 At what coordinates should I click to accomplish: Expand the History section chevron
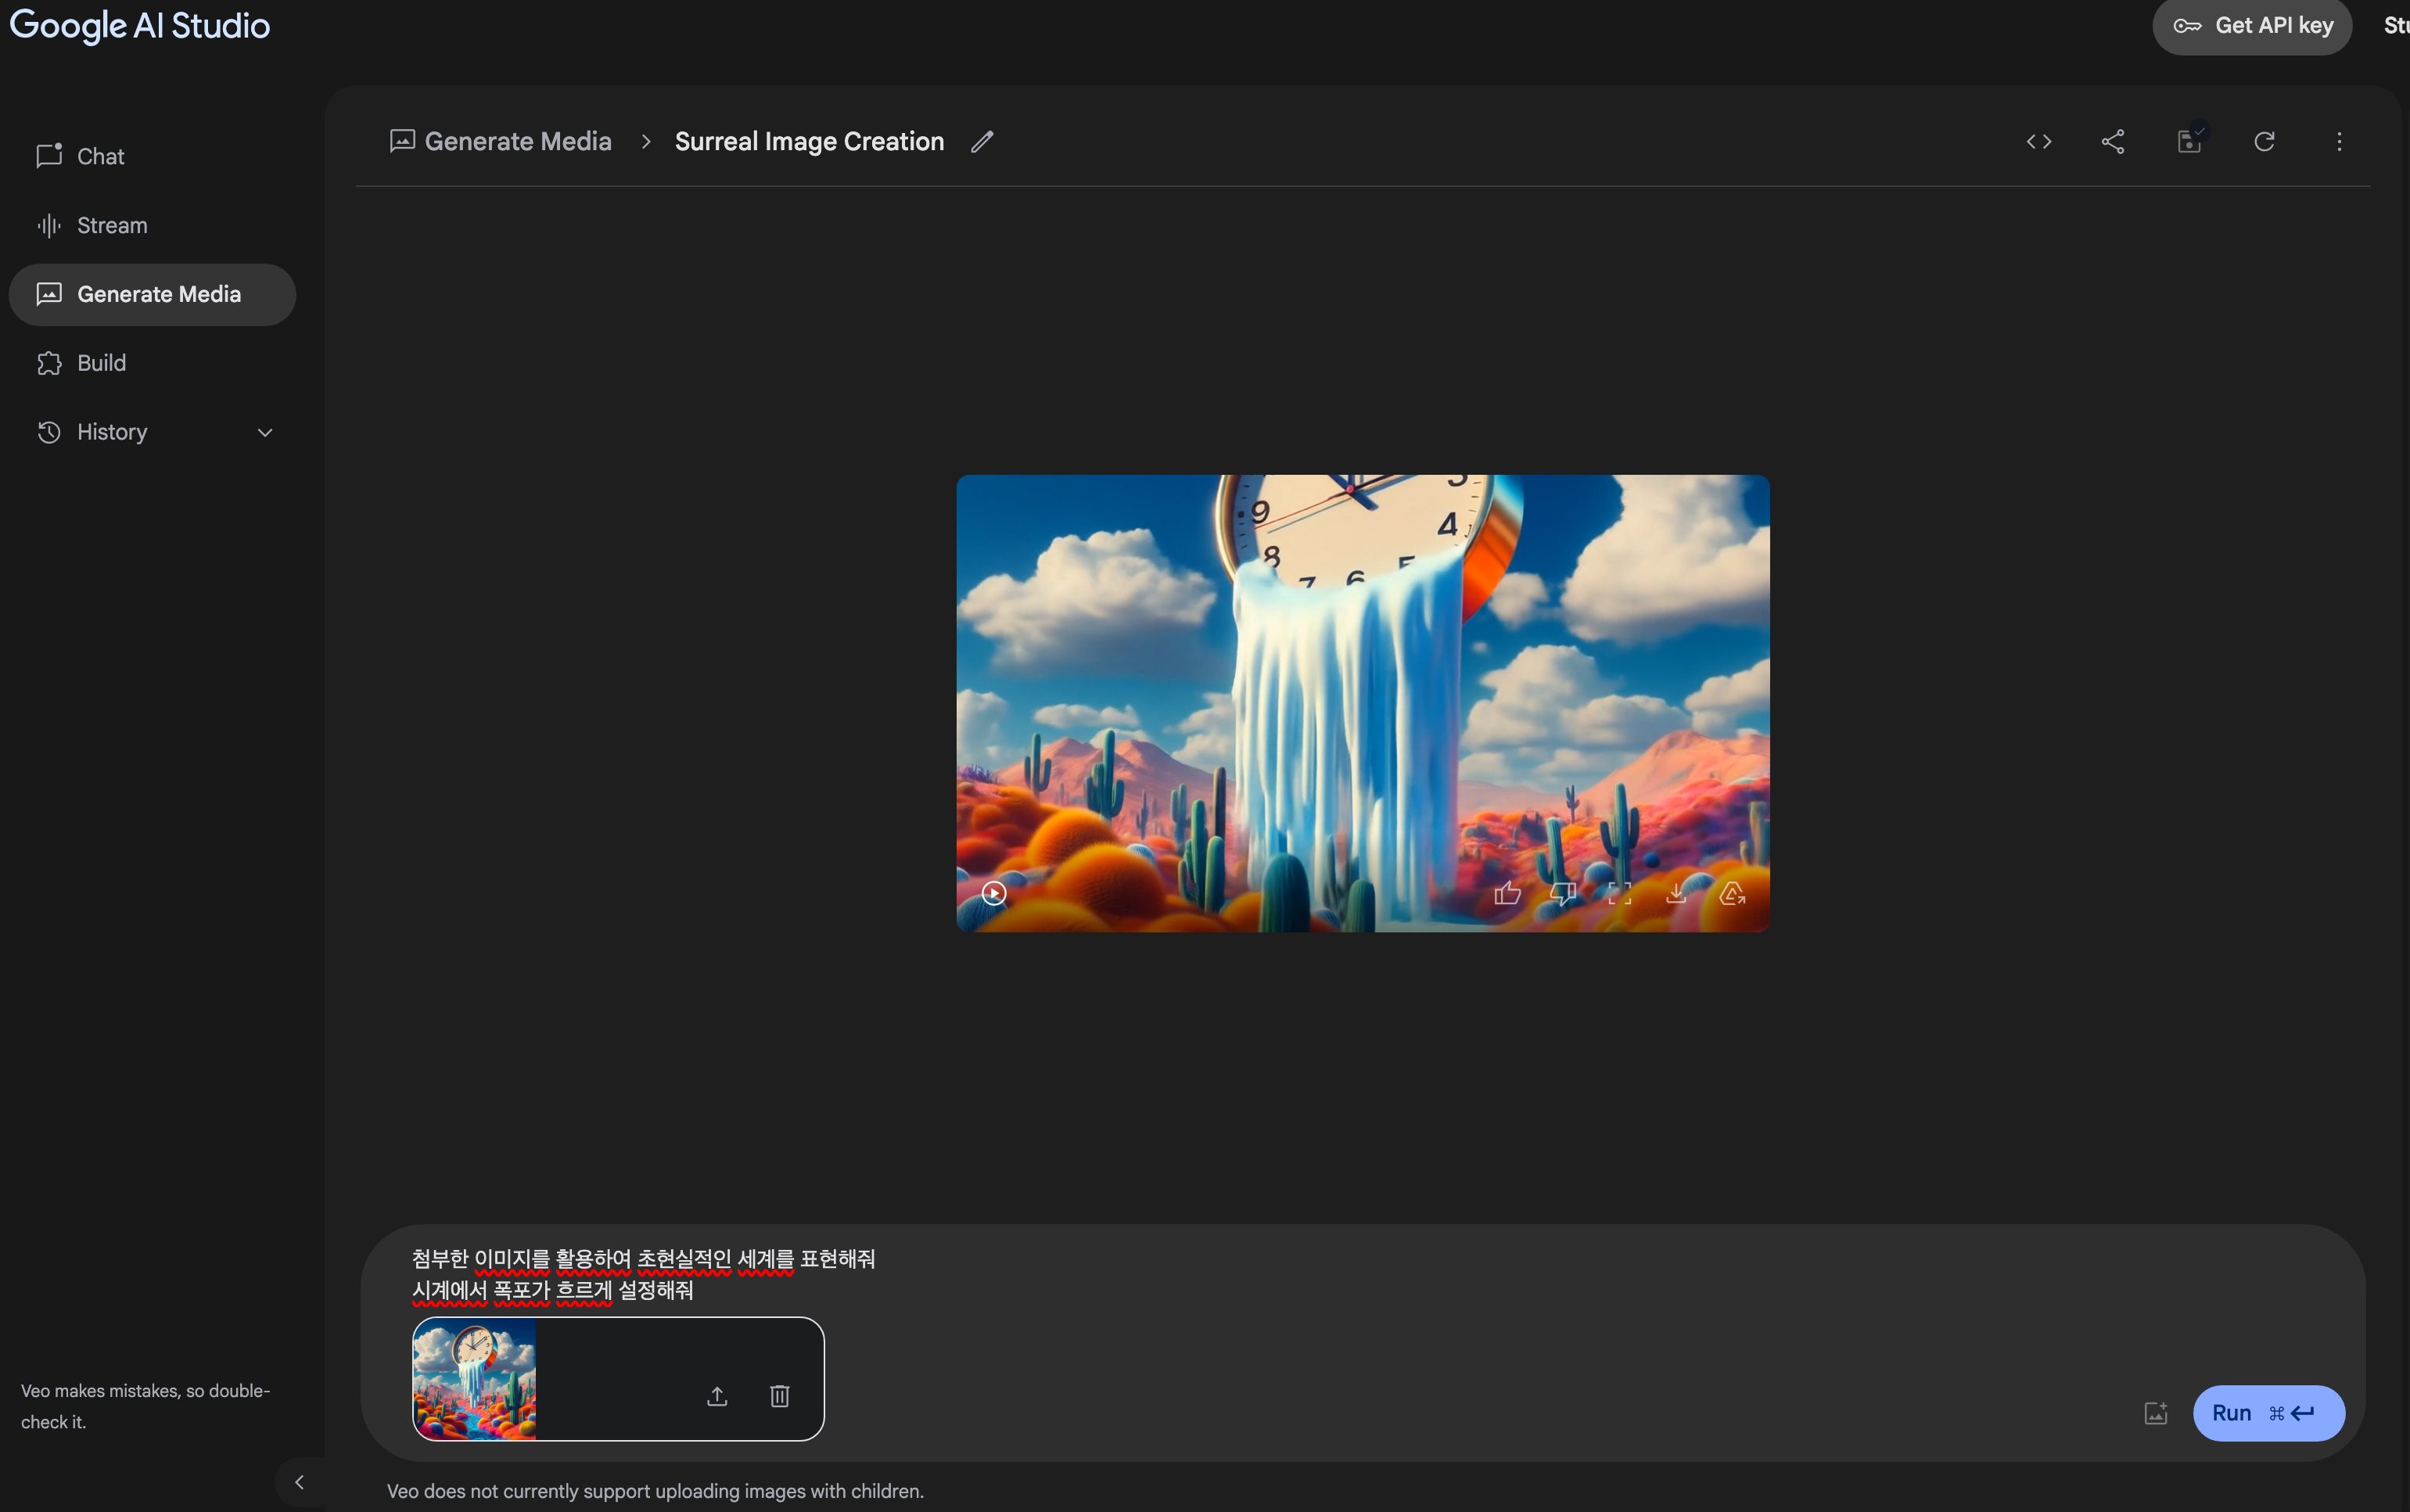pyautogui.click(x=265, y=433)
